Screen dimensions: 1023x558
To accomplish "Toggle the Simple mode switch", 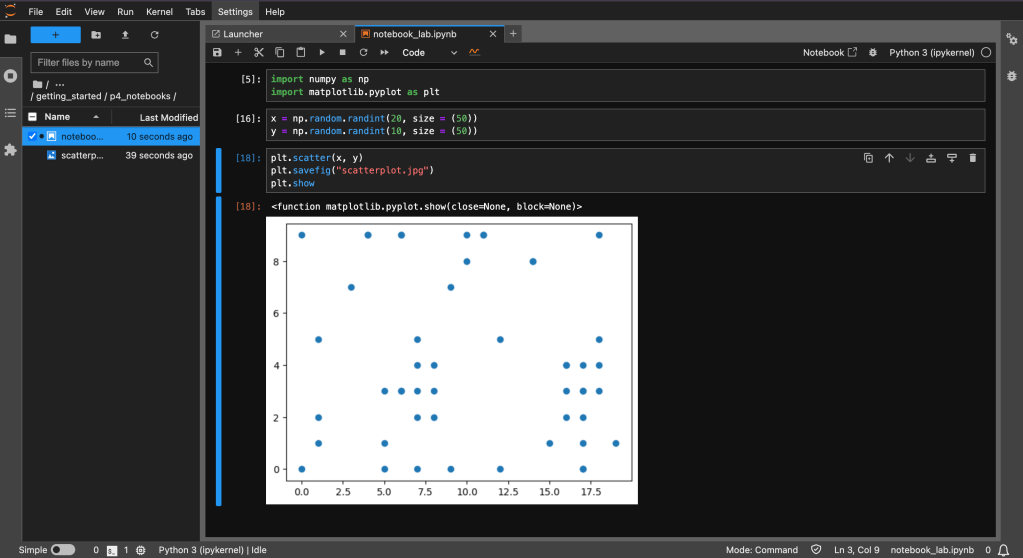I will [x=62, y=549].
